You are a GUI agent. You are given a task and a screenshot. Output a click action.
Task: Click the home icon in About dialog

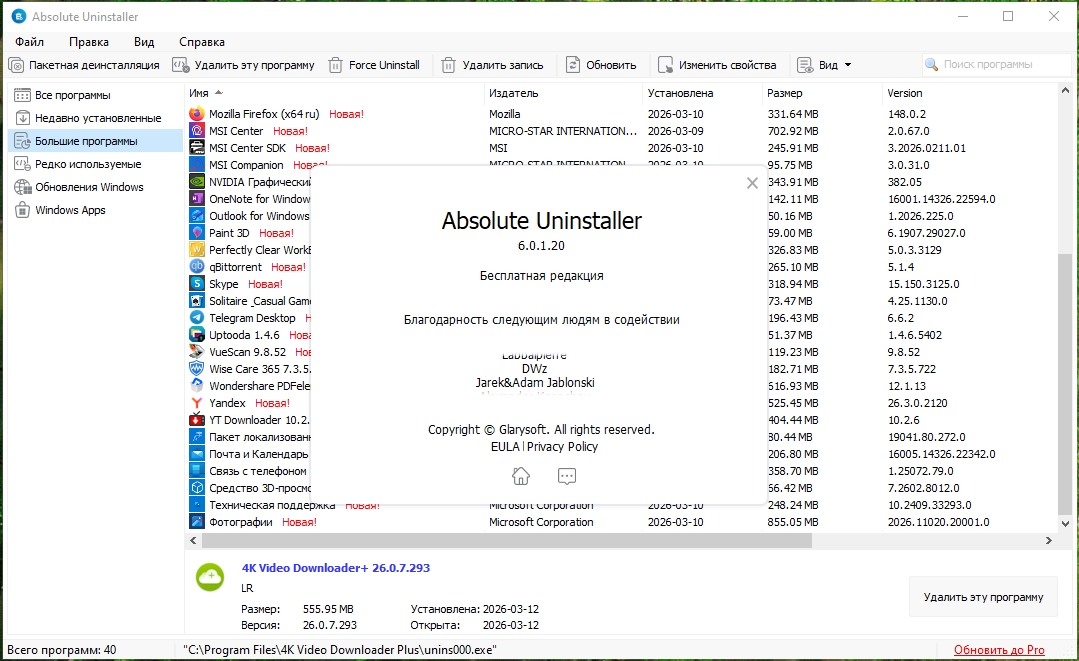[x=521, y=476]
